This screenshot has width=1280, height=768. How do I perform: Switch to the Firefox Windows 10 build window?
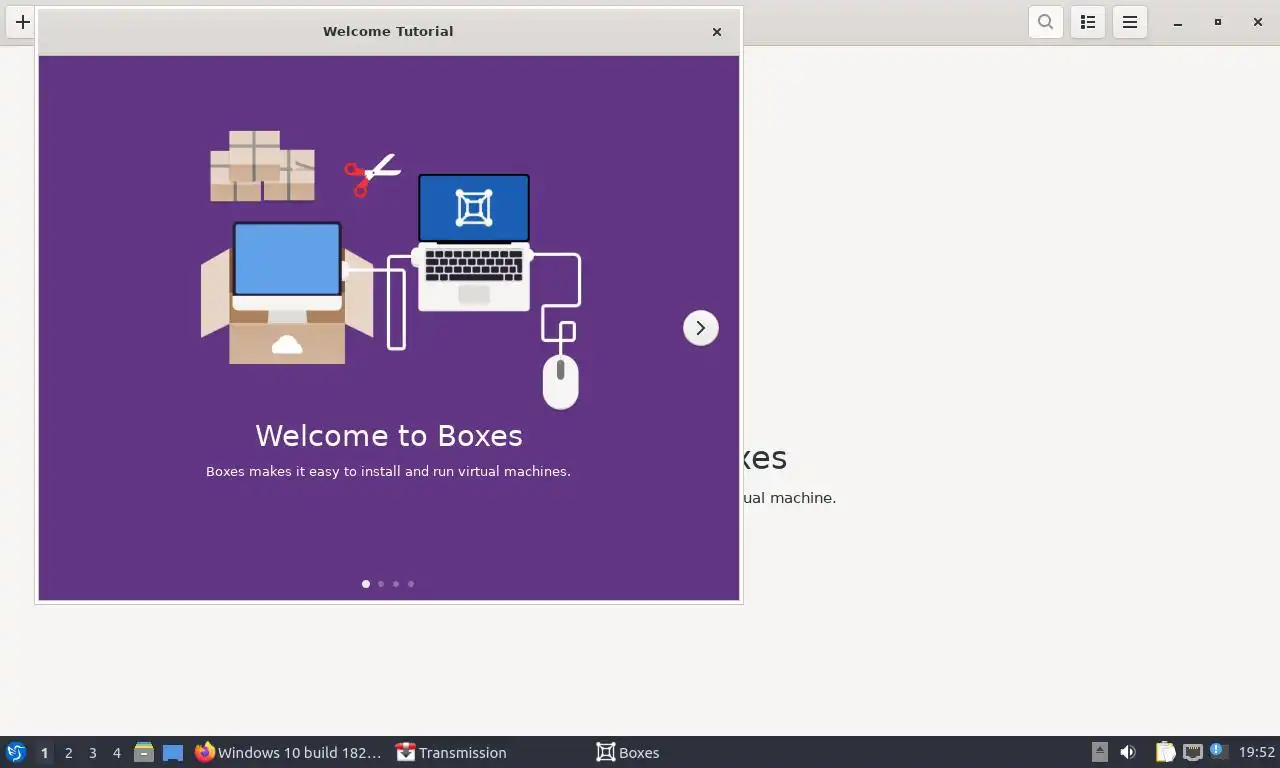288,752
